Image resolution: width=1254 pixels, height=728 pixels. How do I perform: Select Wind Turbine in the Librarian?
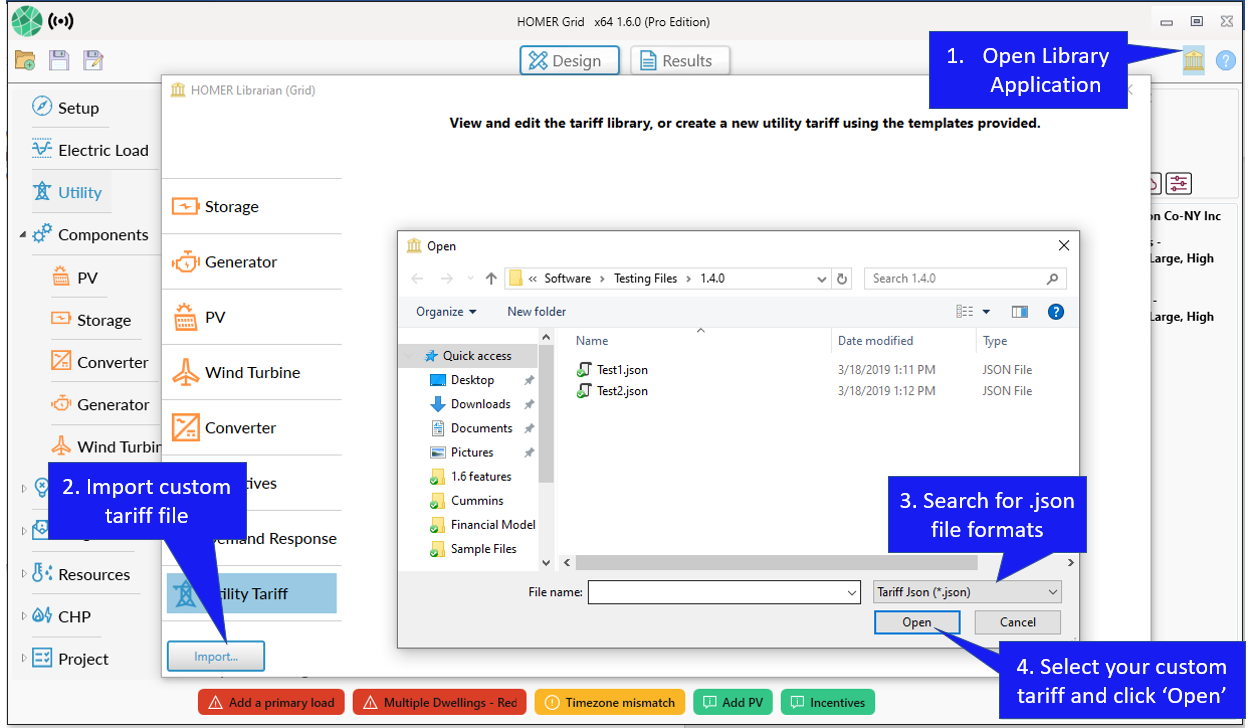tap(251, 372)
